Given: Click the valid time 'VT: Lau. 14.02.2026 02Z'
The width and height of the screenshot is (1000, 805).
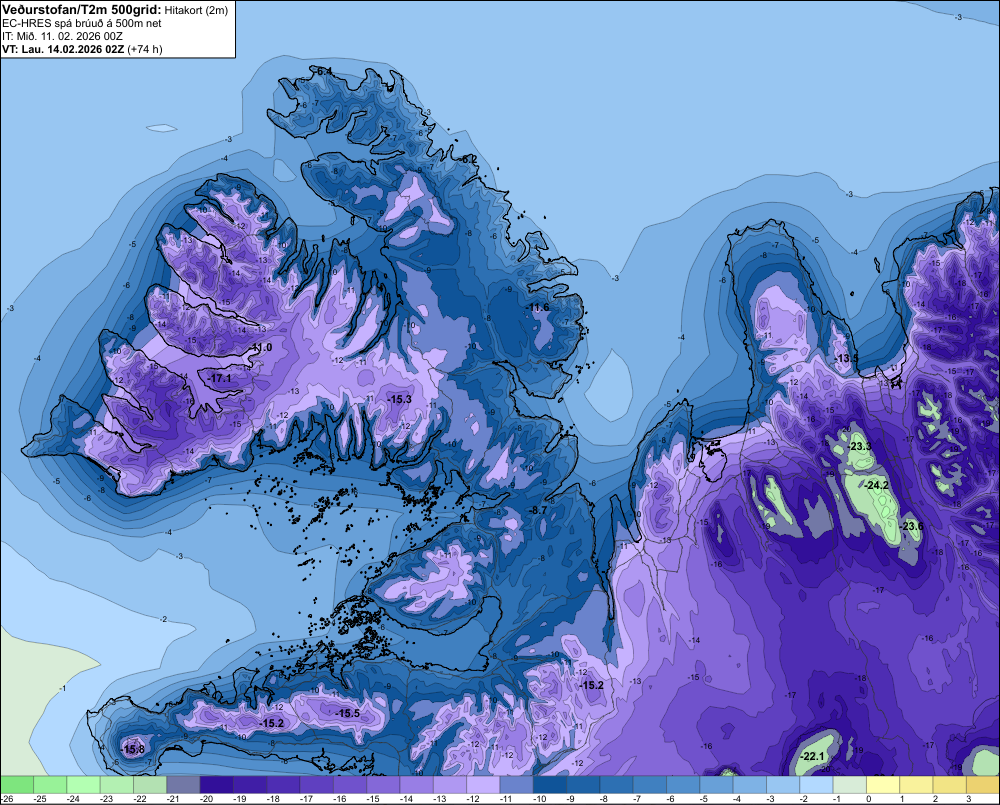Looking at the screenshot, I should pyautogui.click(x=63, y=49).
